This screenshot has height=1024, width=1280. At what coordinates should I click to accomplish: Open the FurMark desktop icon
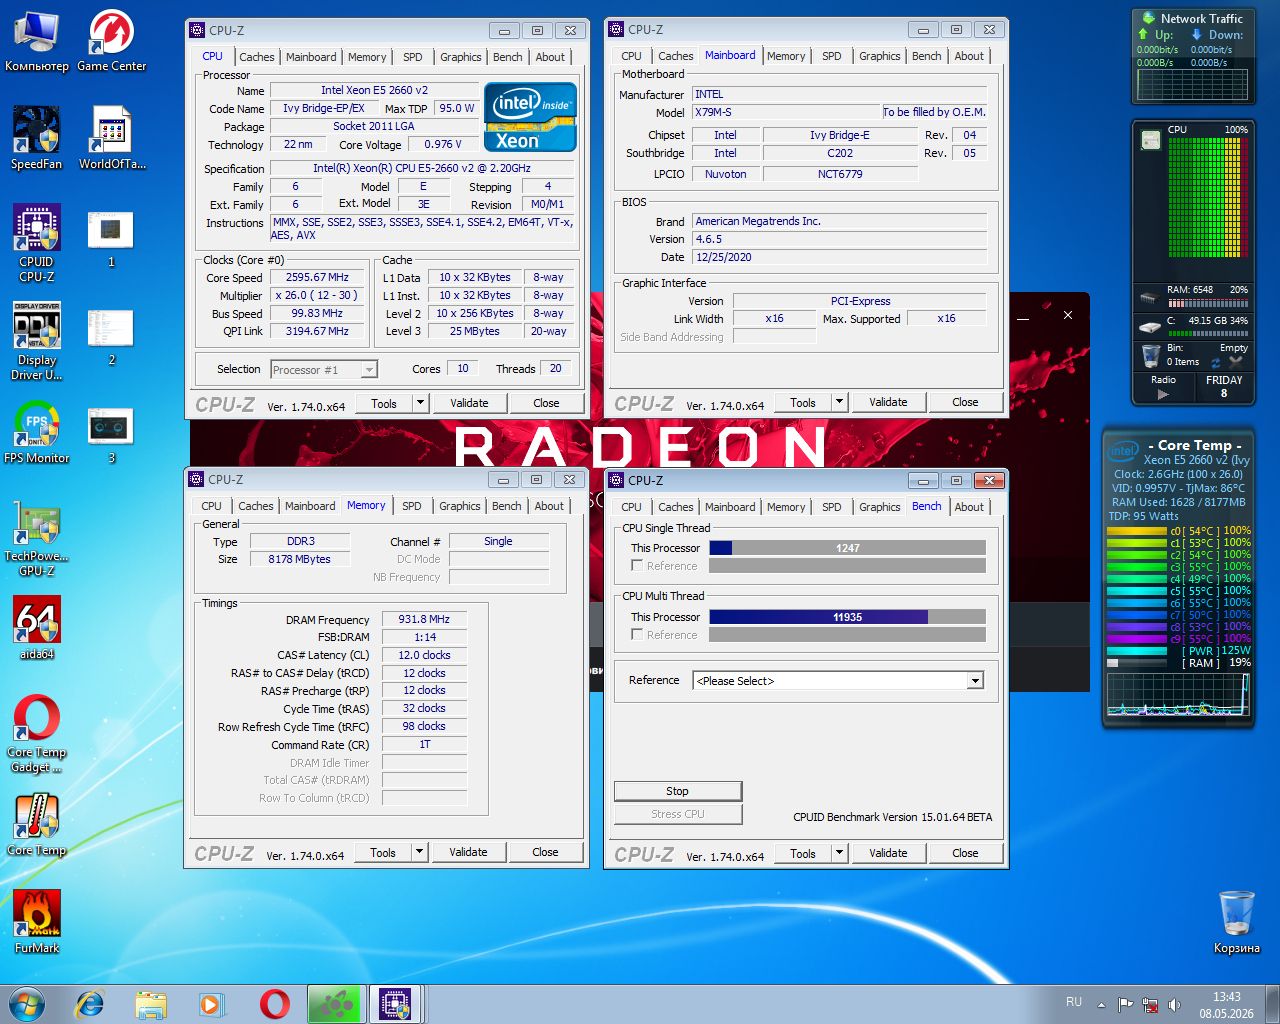point(37,921)
